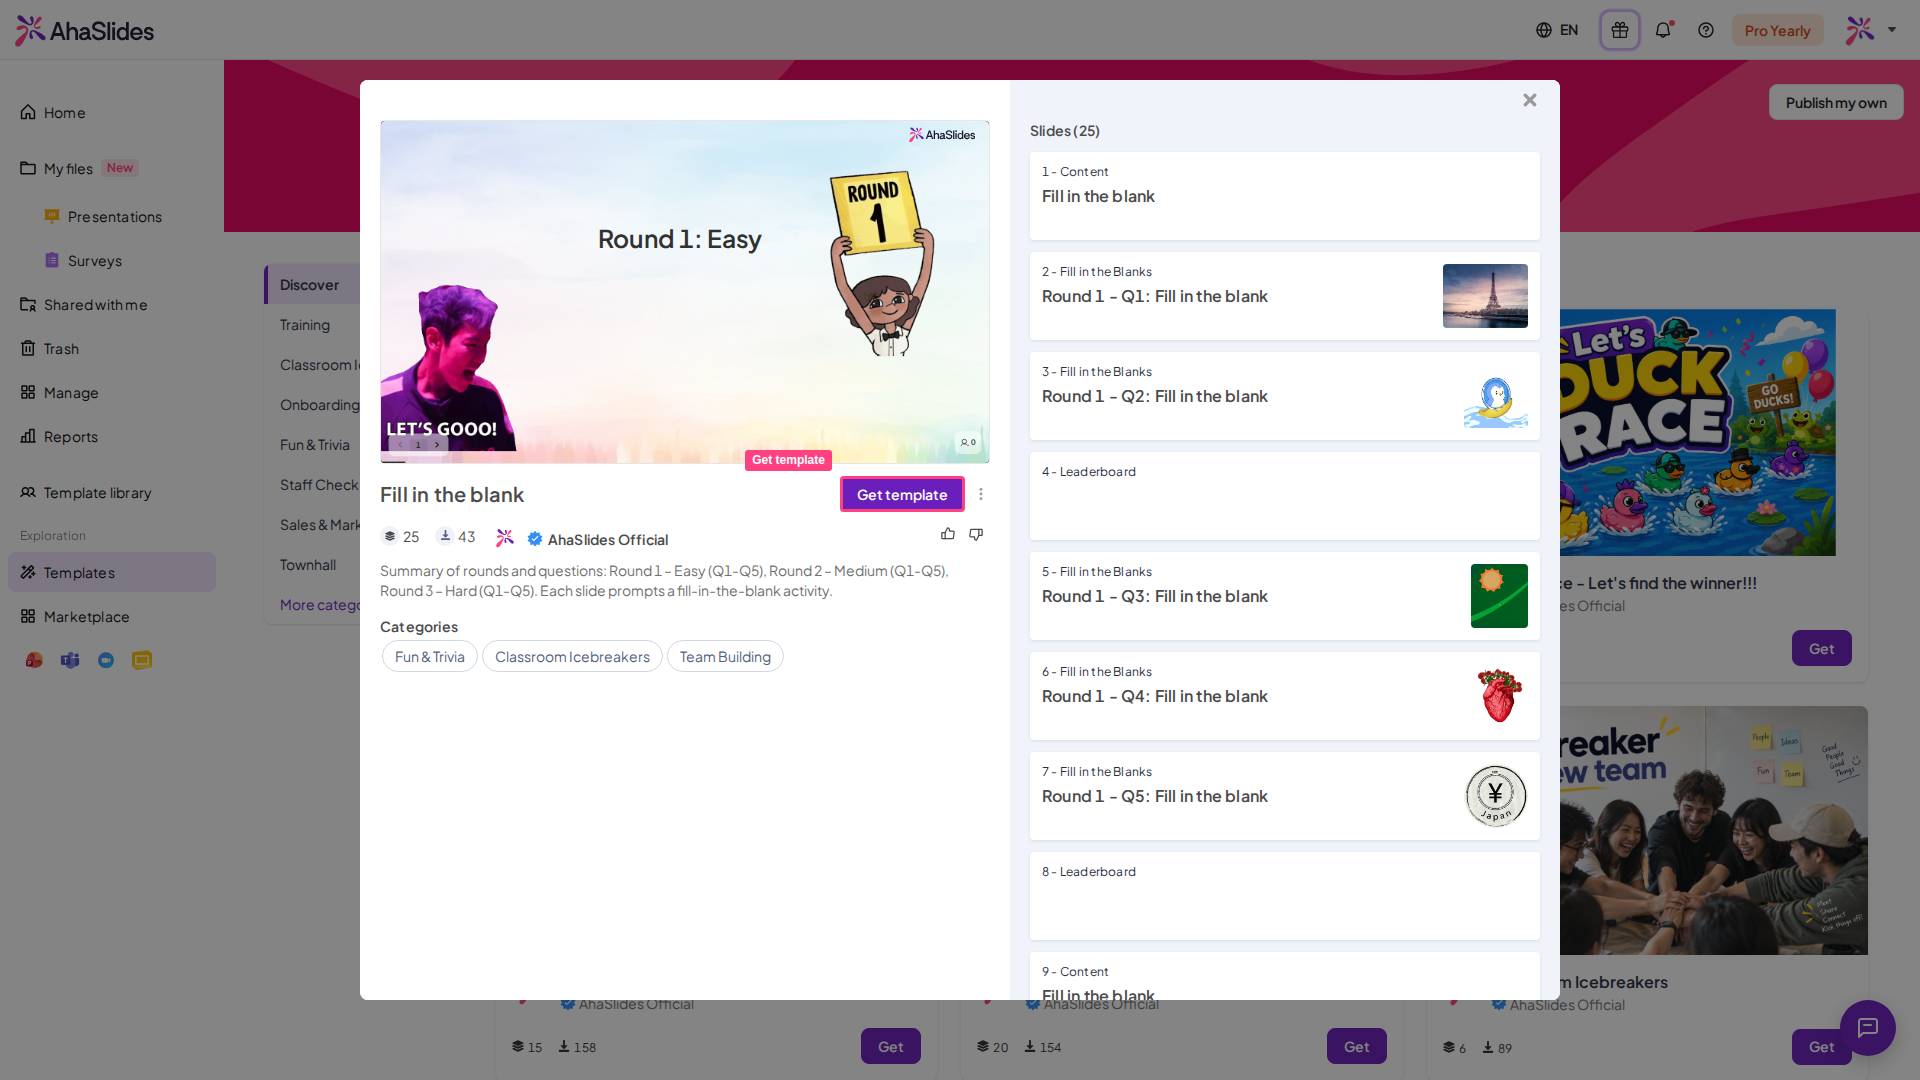Like the template with thumbs up

(x=948, y=534)
